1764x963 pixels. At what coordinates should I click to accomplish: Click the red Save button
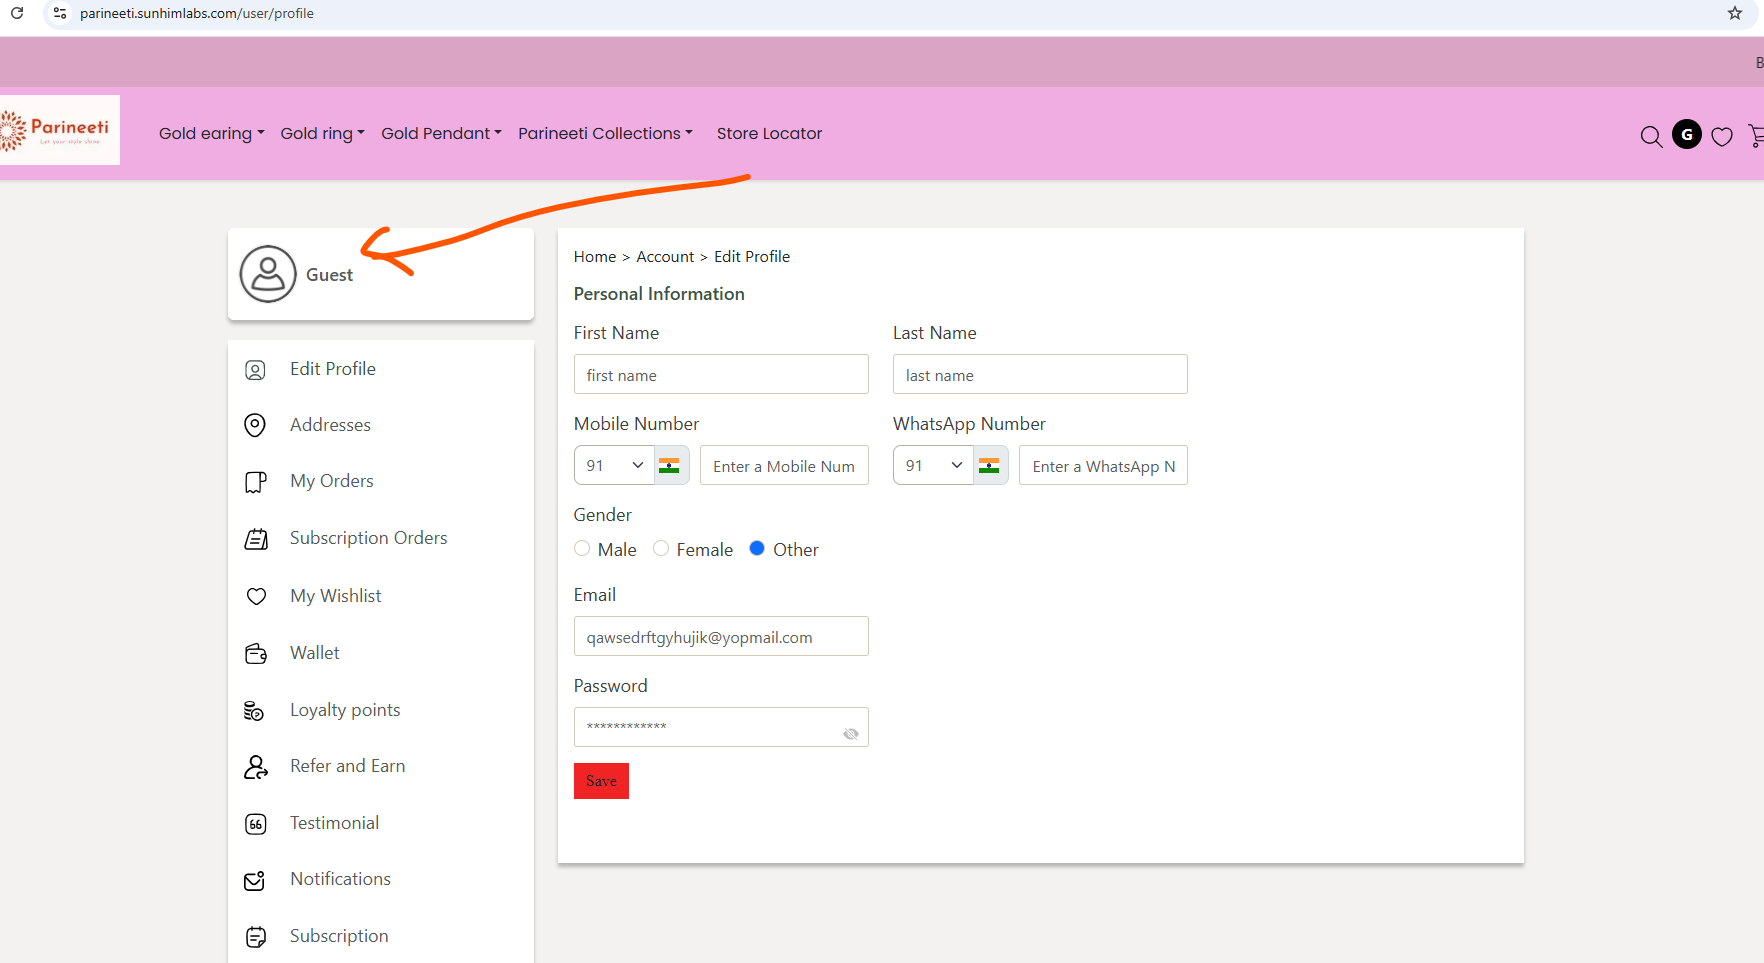(601, 781)
